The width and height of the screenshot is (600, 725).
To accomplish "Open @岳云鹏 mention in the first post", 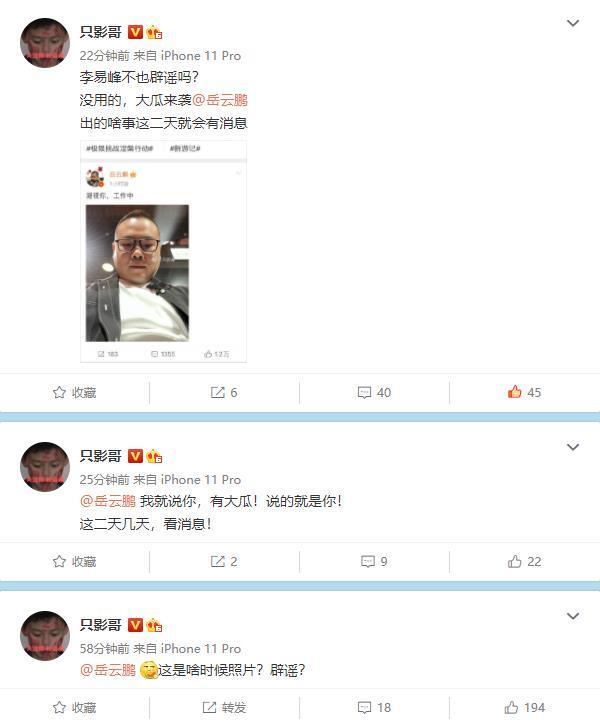I will (x=220, y=100).
